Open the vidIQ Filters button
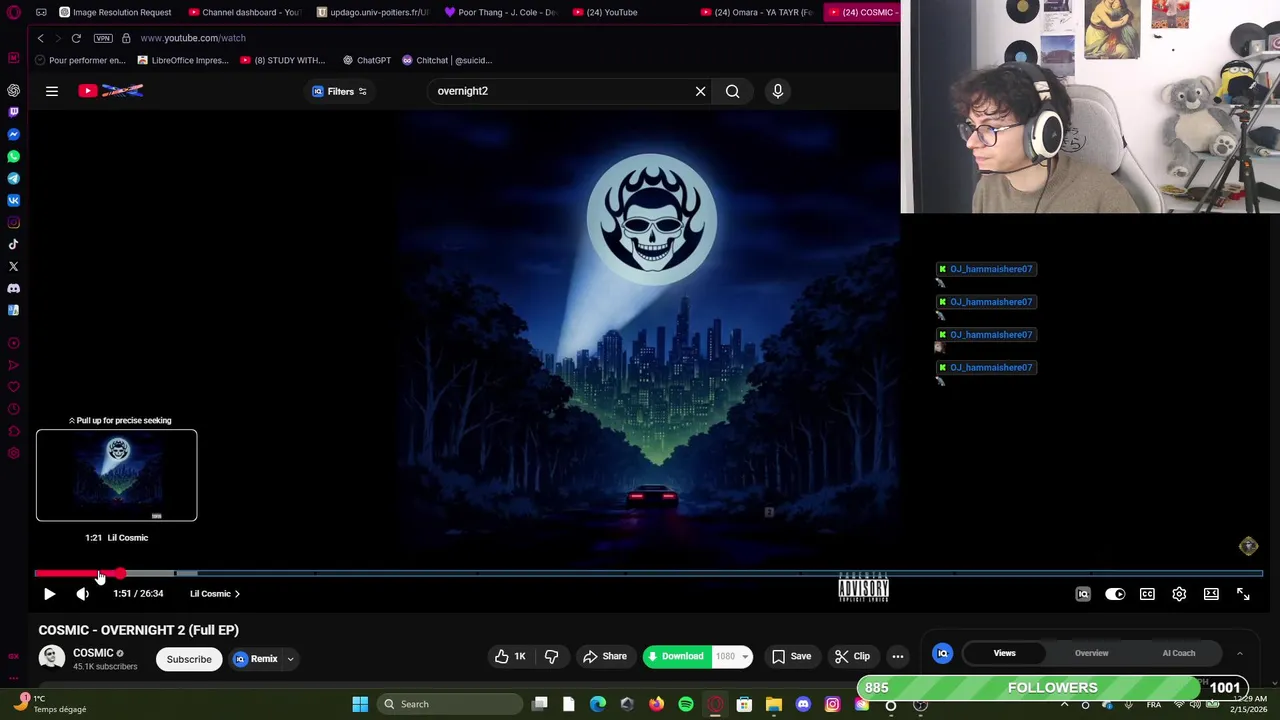Image resolution: width=1280 pixels, height=720 pixels. pos(340,91)
